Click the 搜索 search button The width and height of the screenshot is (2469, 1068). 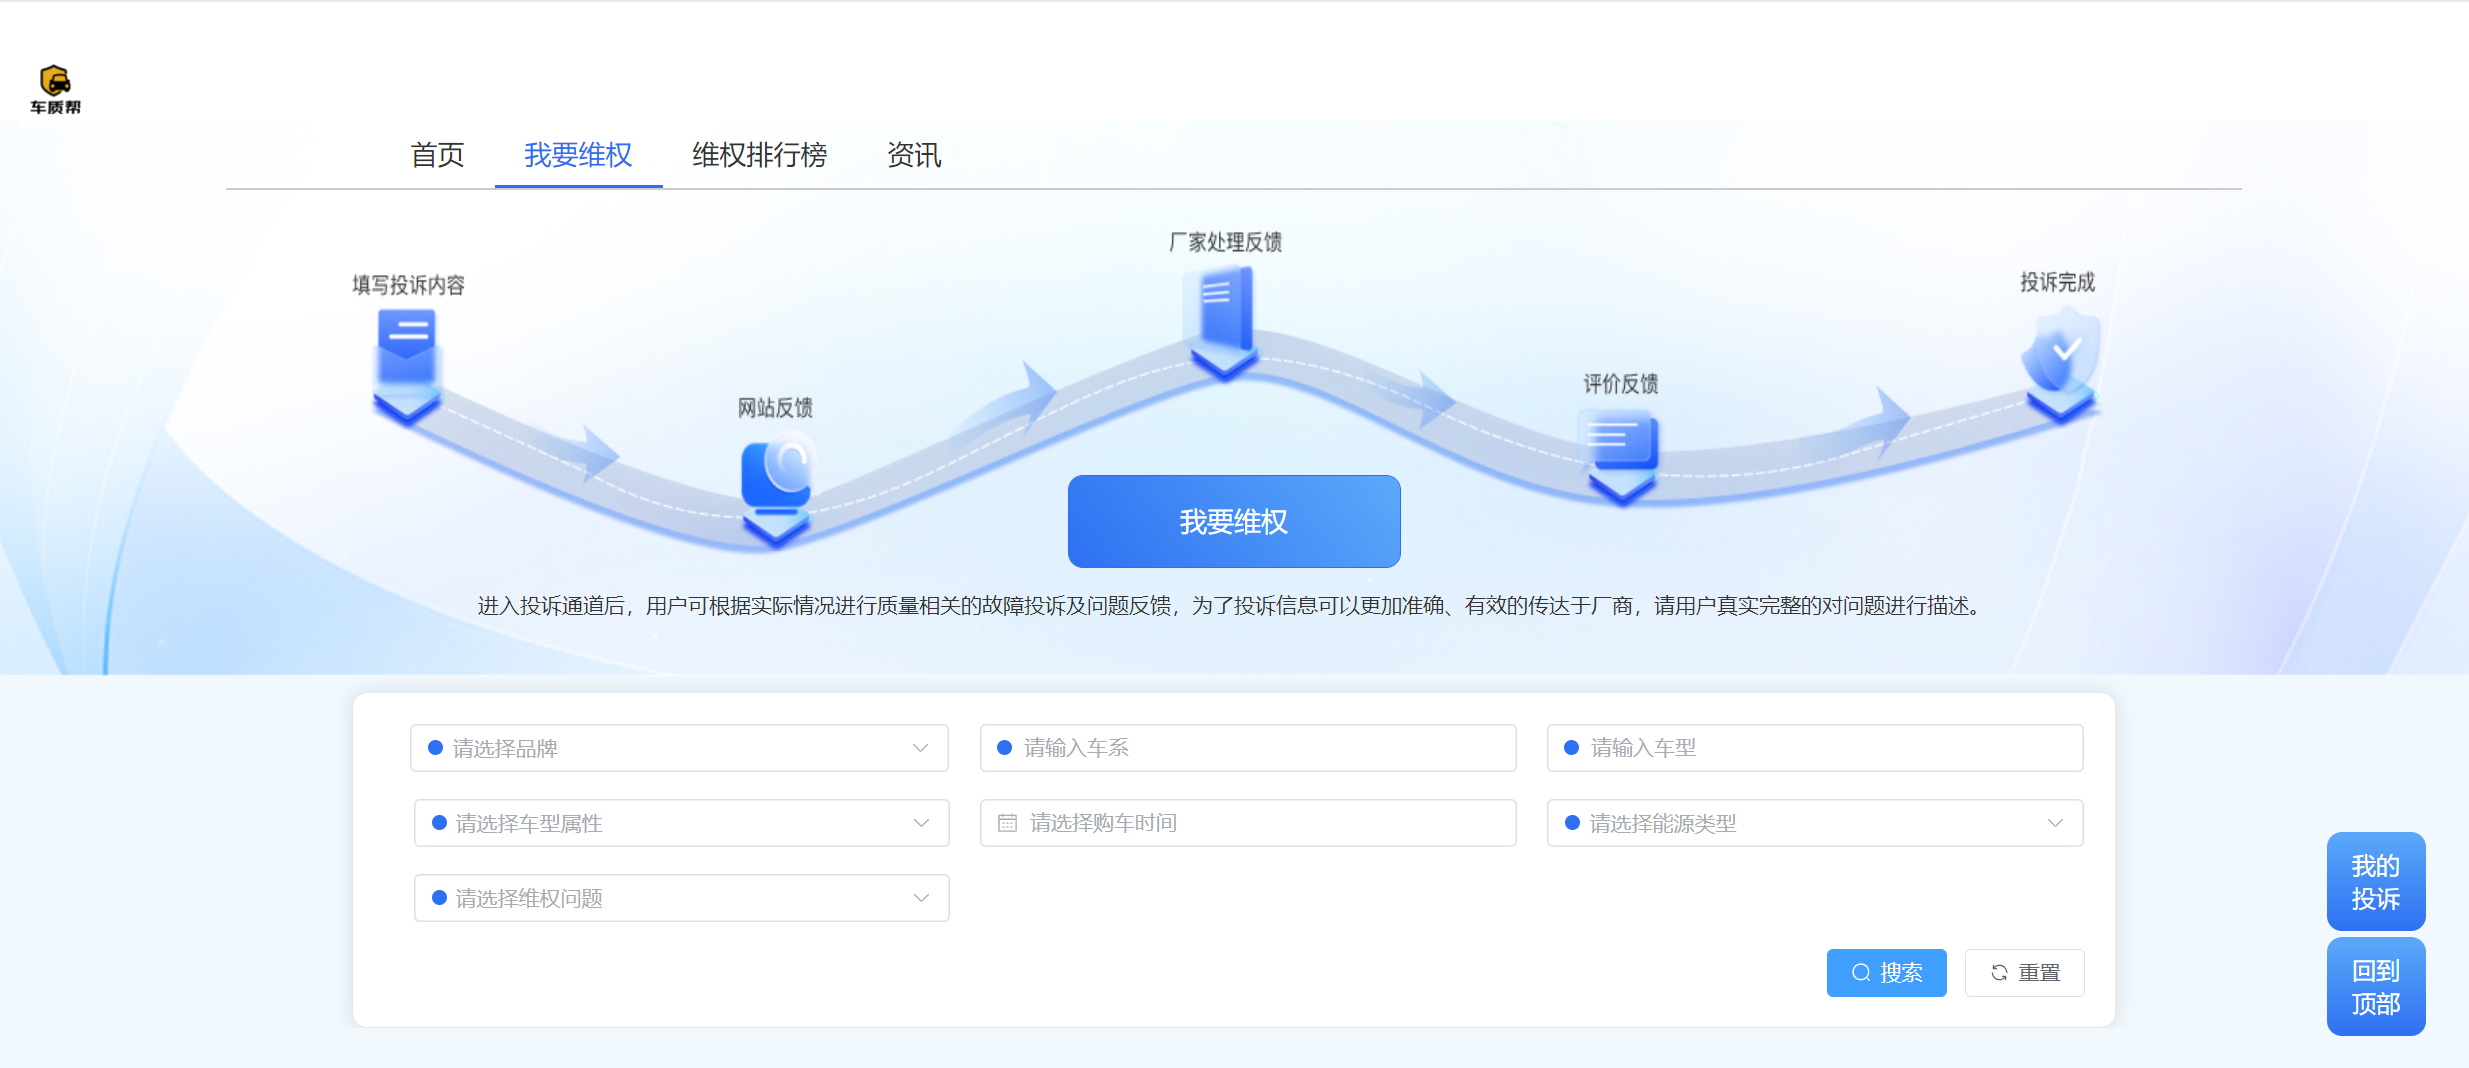pos(1886,973)
